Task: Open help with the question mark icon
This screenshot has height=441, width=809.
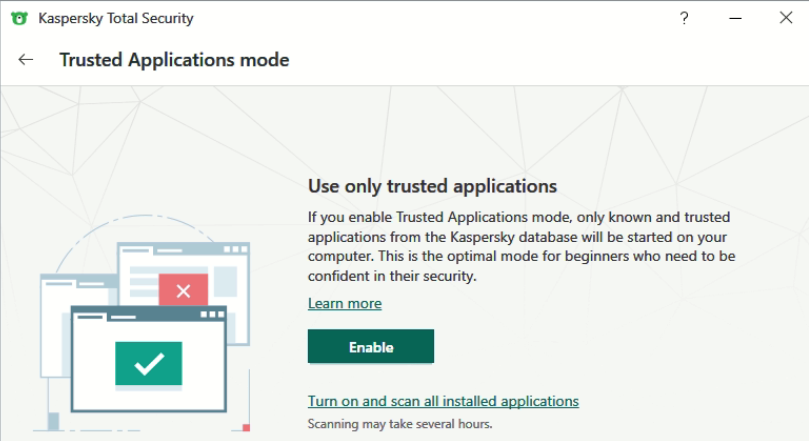Action: click(x=684, y=18)
